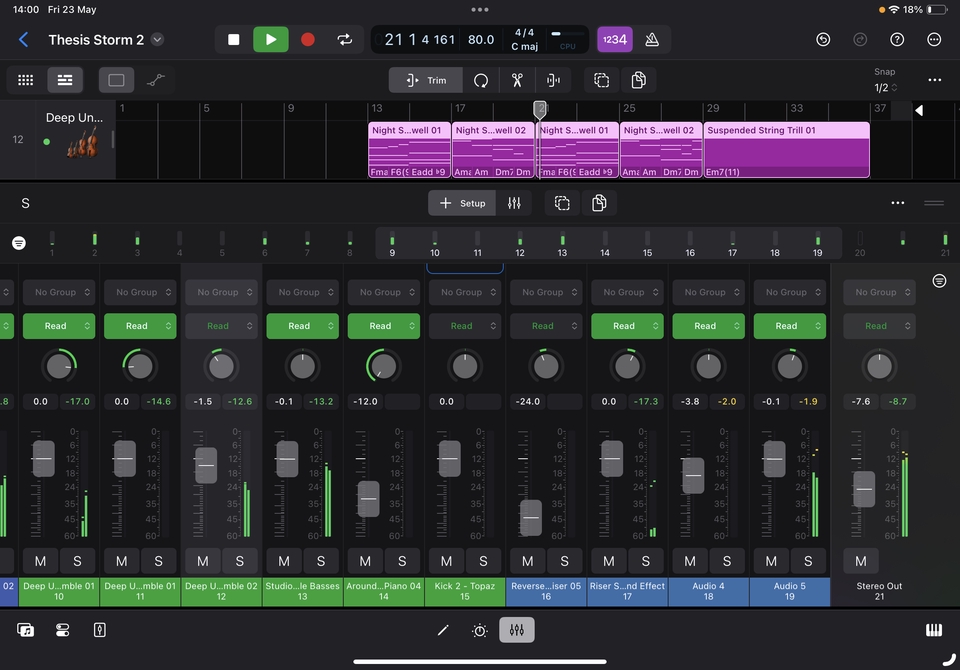Change Read automation mode on Studio Basses channel
Image resolution: width=960 pixels, height=670 pixels.
pyautogui.click(x=302, y=326)
